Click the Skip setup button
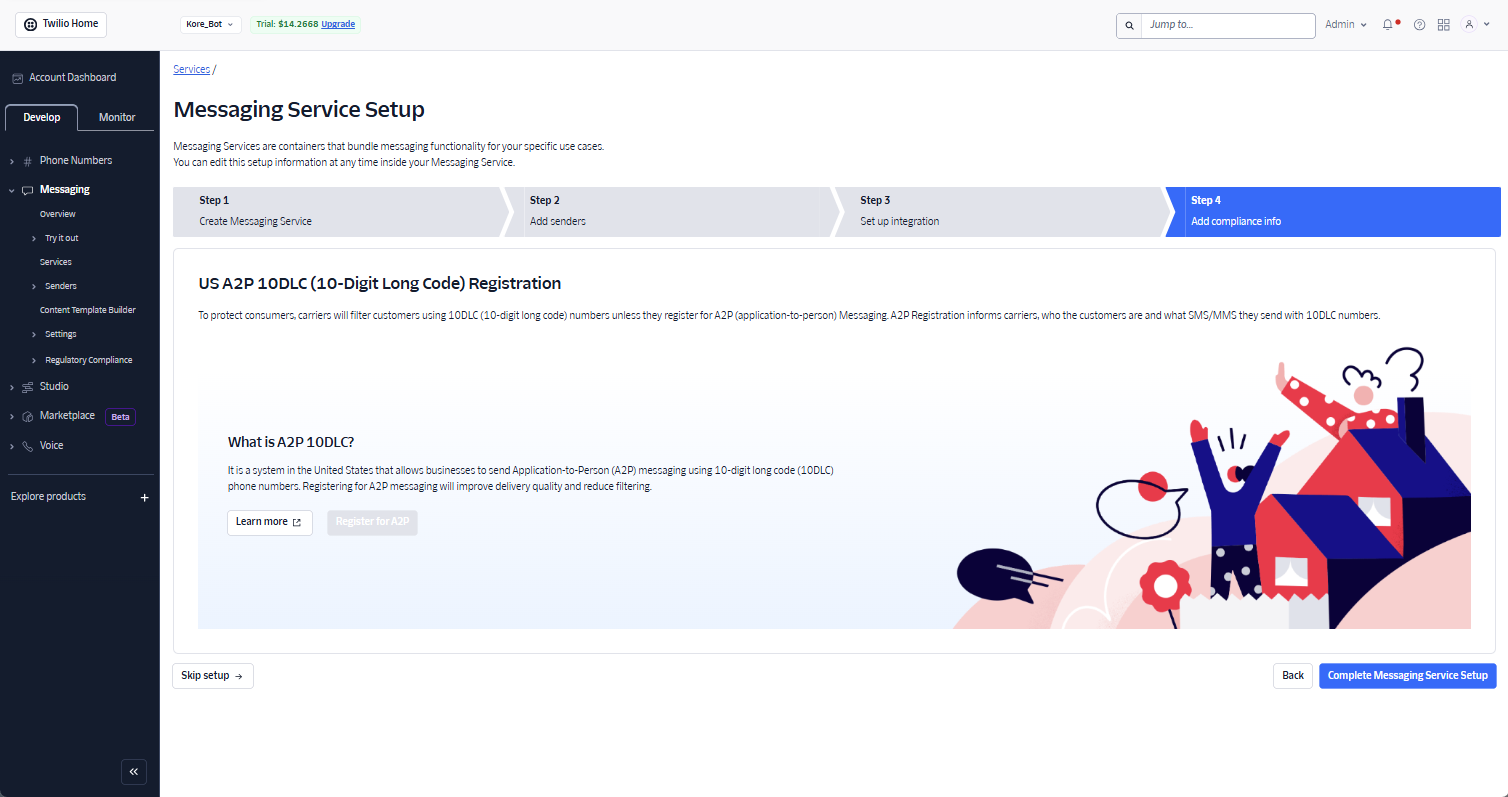Image resolution: width=1508 pixels, height=797 pixels. pyautogui.click(x=212, y=676)
